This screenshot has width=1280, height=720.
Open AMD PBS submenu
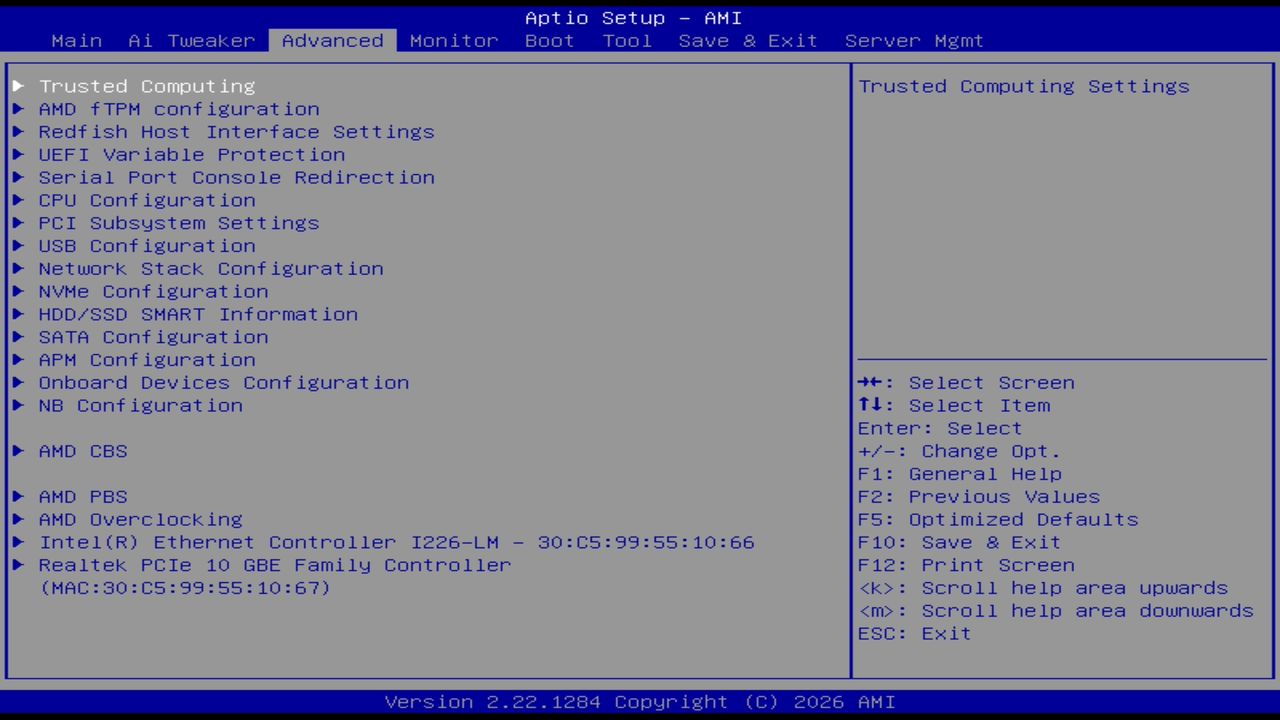tap(83, 497)
